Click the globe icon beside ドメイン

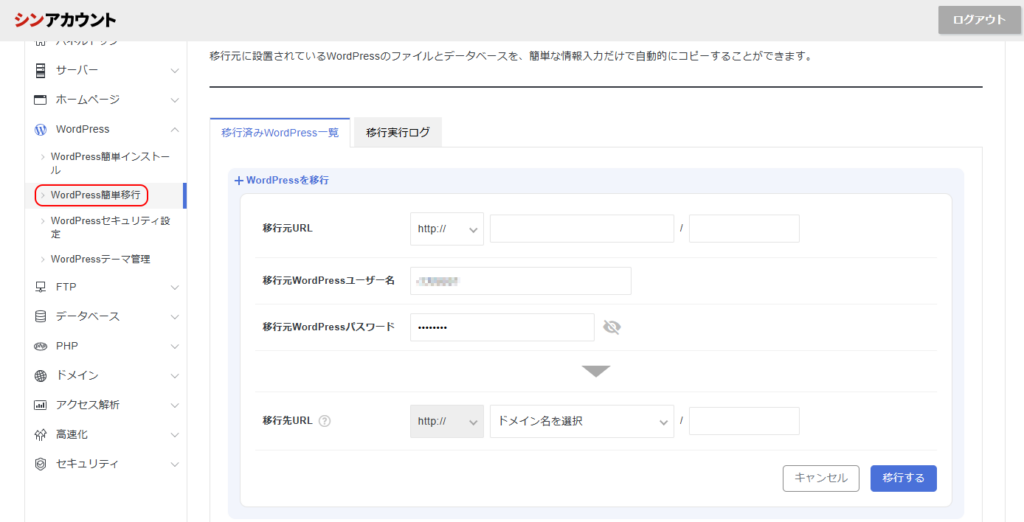coord(40,376)
